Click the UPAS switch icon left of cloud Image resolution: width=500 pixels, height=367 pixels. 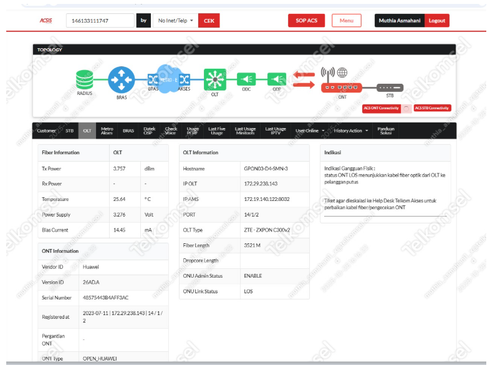point(153,79)
